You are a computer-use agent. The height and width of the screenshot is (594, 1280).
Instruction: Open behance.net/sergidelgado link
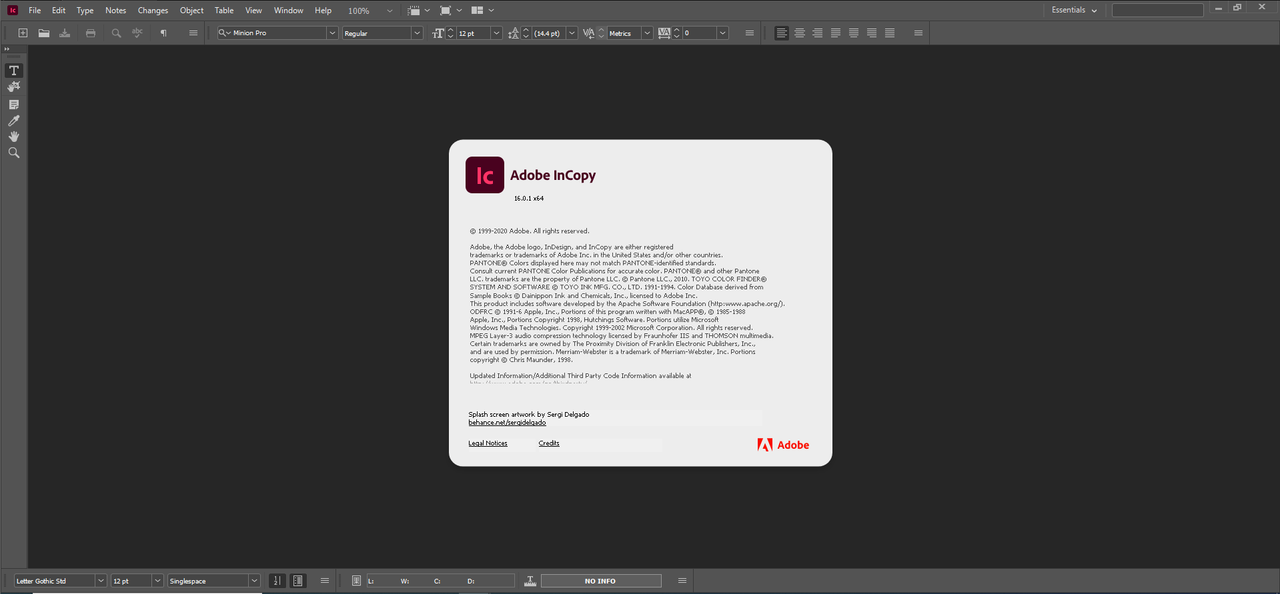pyautogui.click(x=507, y=422)
